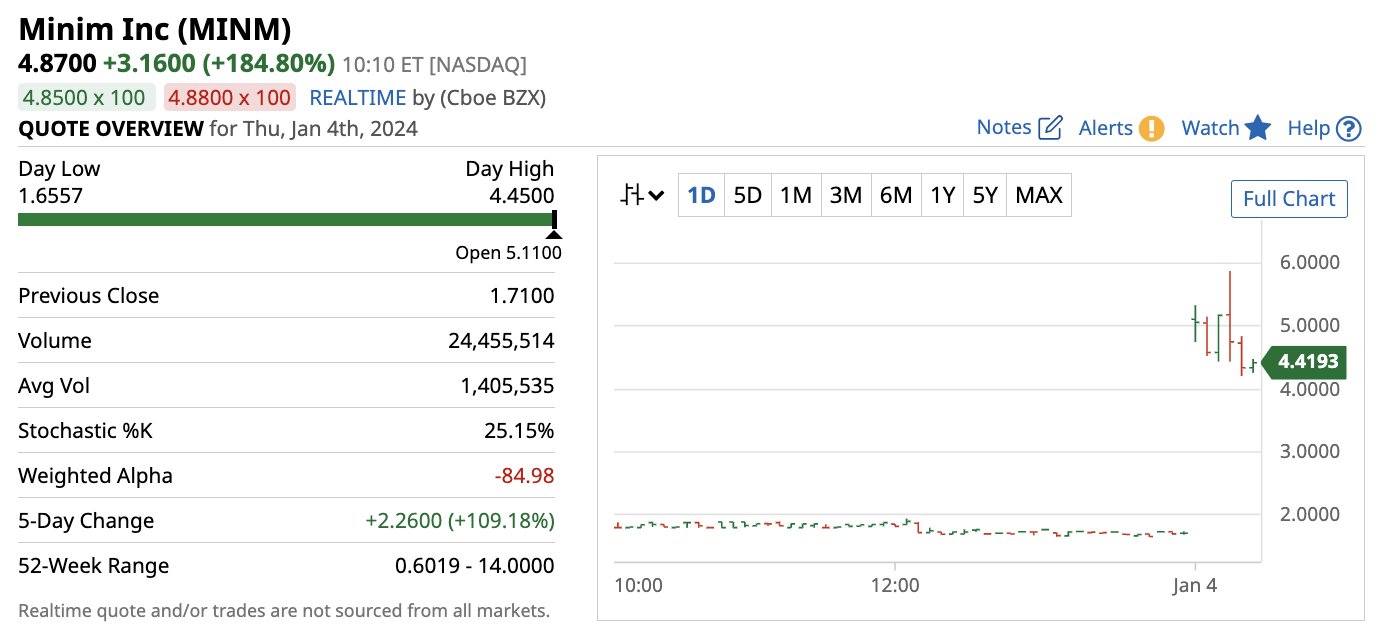Click the black current price marker on range bar
The image size is (1382, 634).
tap(554, 221)
